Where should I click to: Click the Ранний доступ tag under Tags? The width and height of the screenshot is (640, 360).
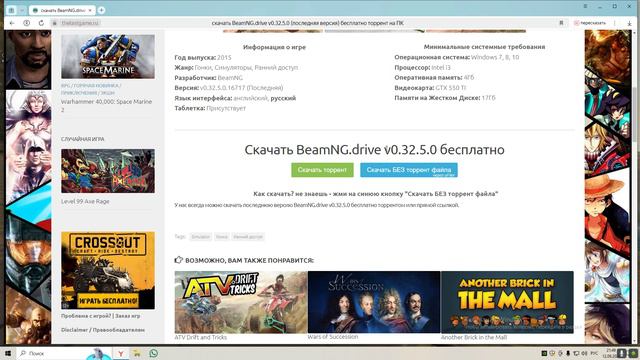coord(248,237)
